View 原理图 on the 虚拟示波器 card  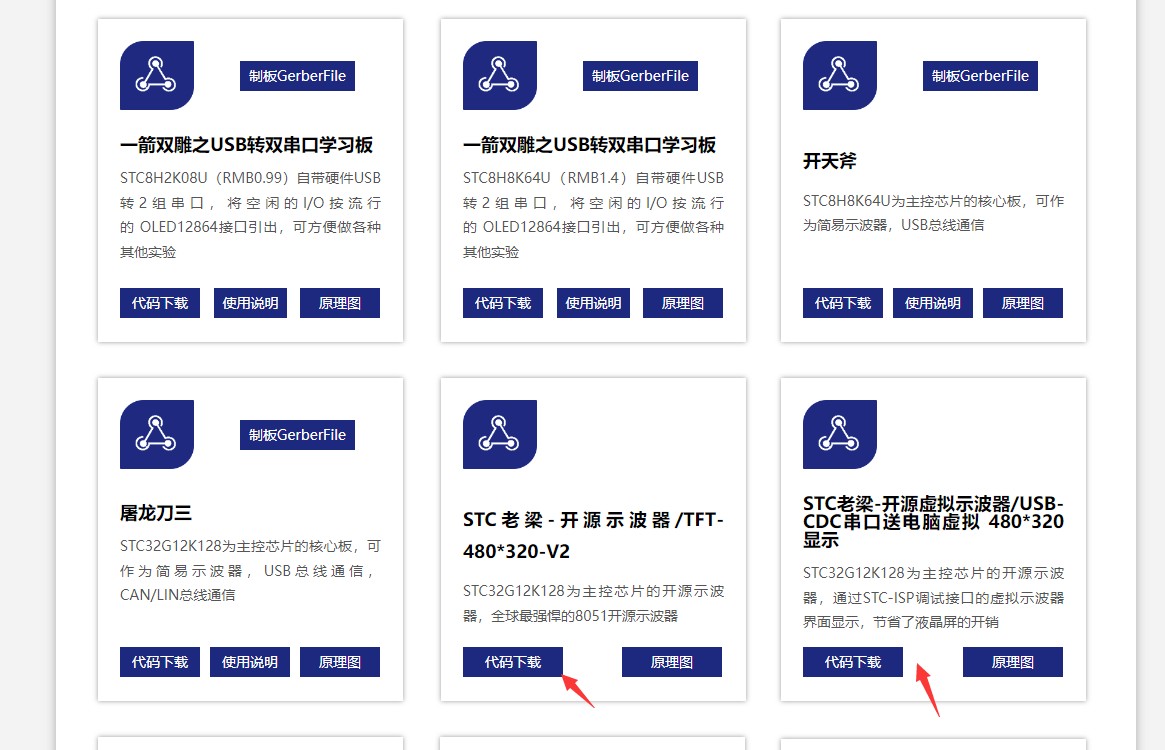(x=1013, y=662)
